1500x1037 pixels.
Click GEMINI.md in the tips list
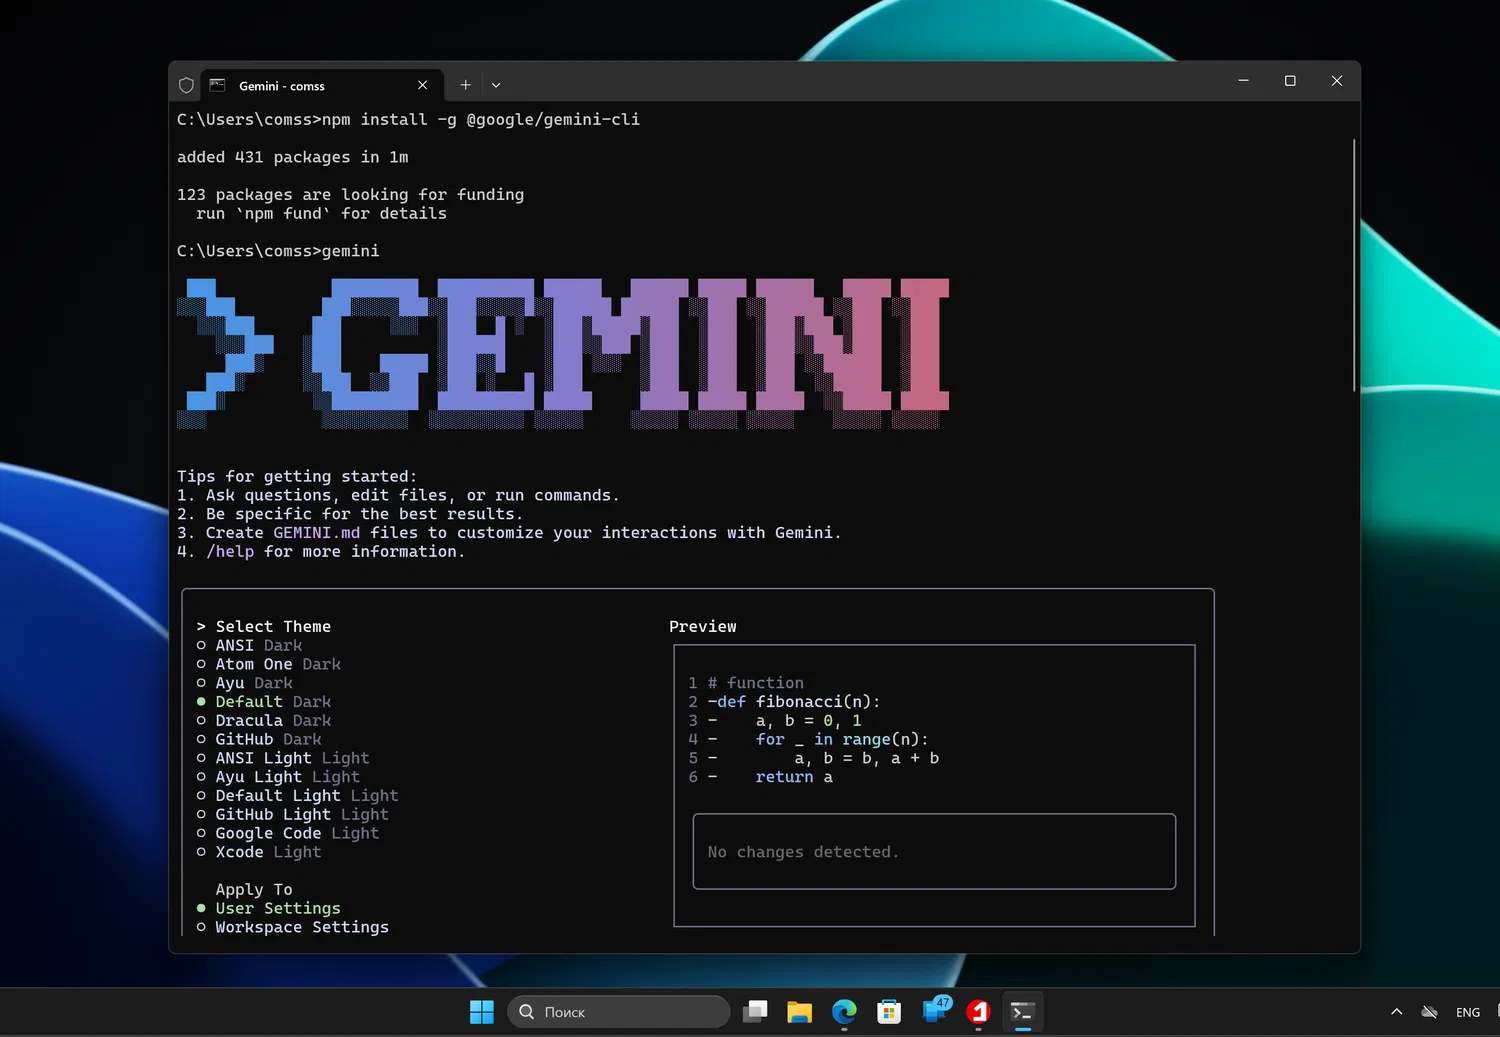316,533
